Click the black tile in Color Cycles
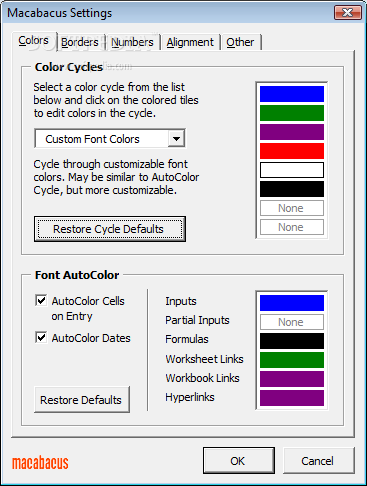Image resolution: width=367 pixels, height=486 pixels. click(x=292, y=189)
